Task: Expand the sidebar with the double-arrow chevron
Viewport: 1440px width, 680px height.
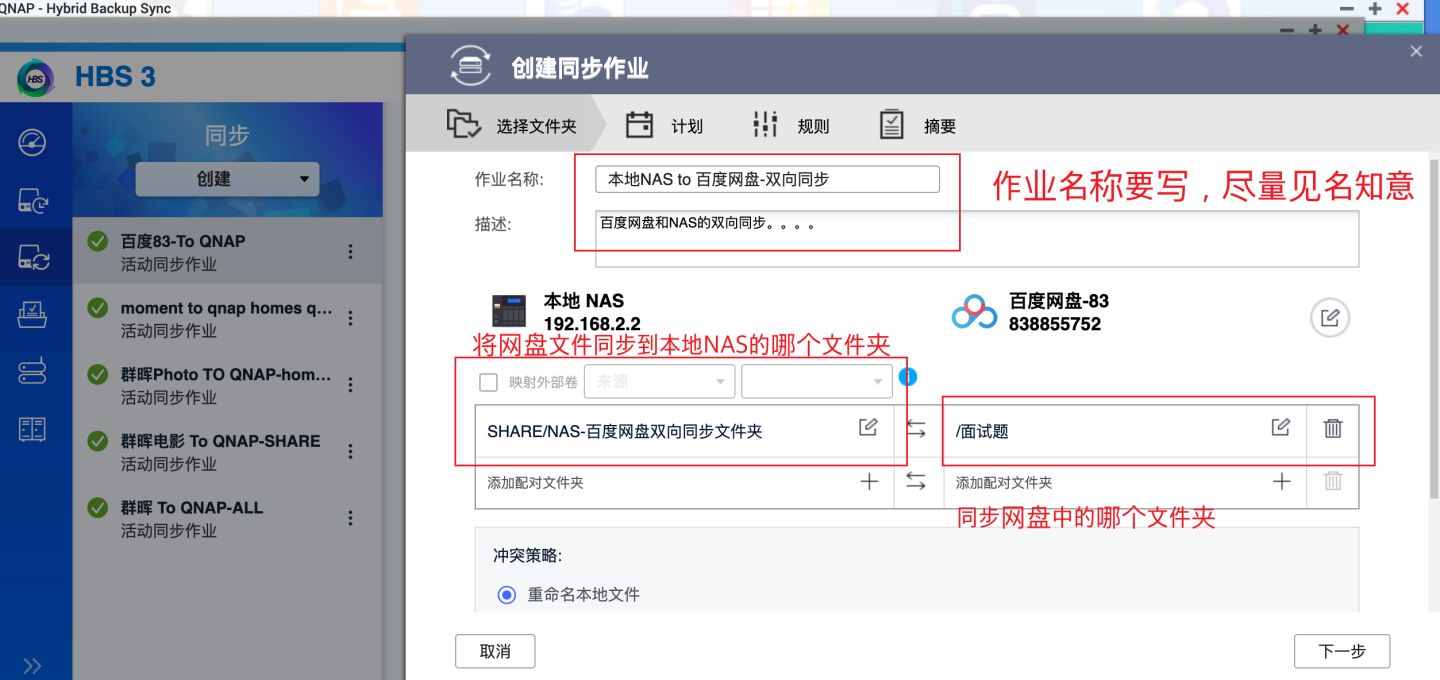Action: click(x=34, y=663)
